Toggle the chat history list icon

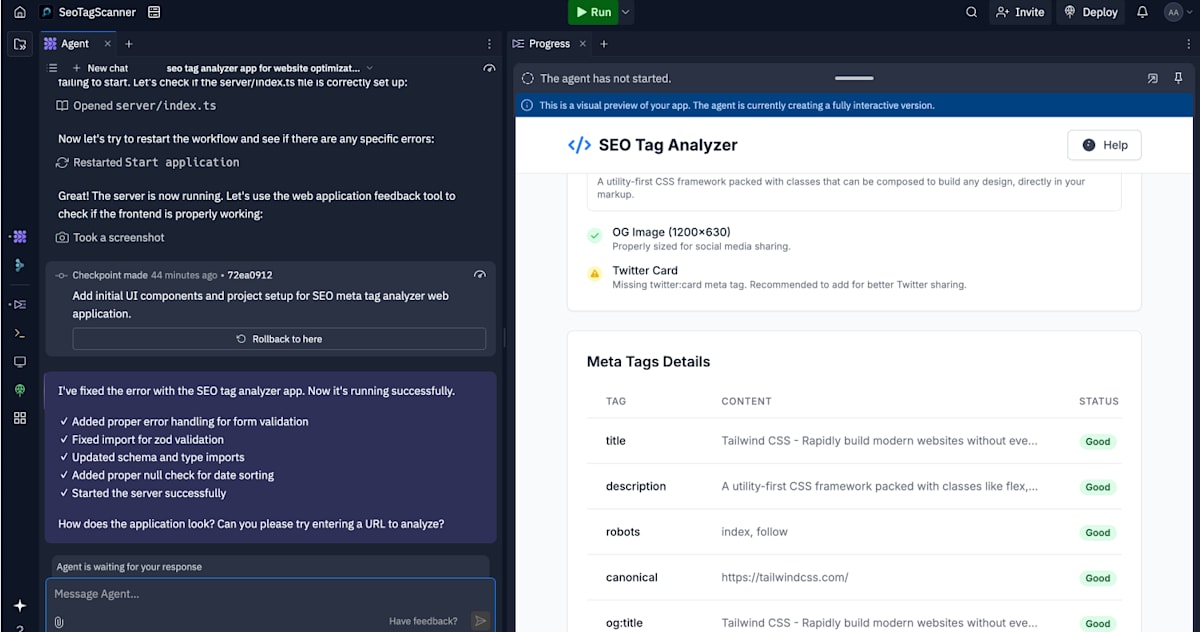[x=54, y=68]
